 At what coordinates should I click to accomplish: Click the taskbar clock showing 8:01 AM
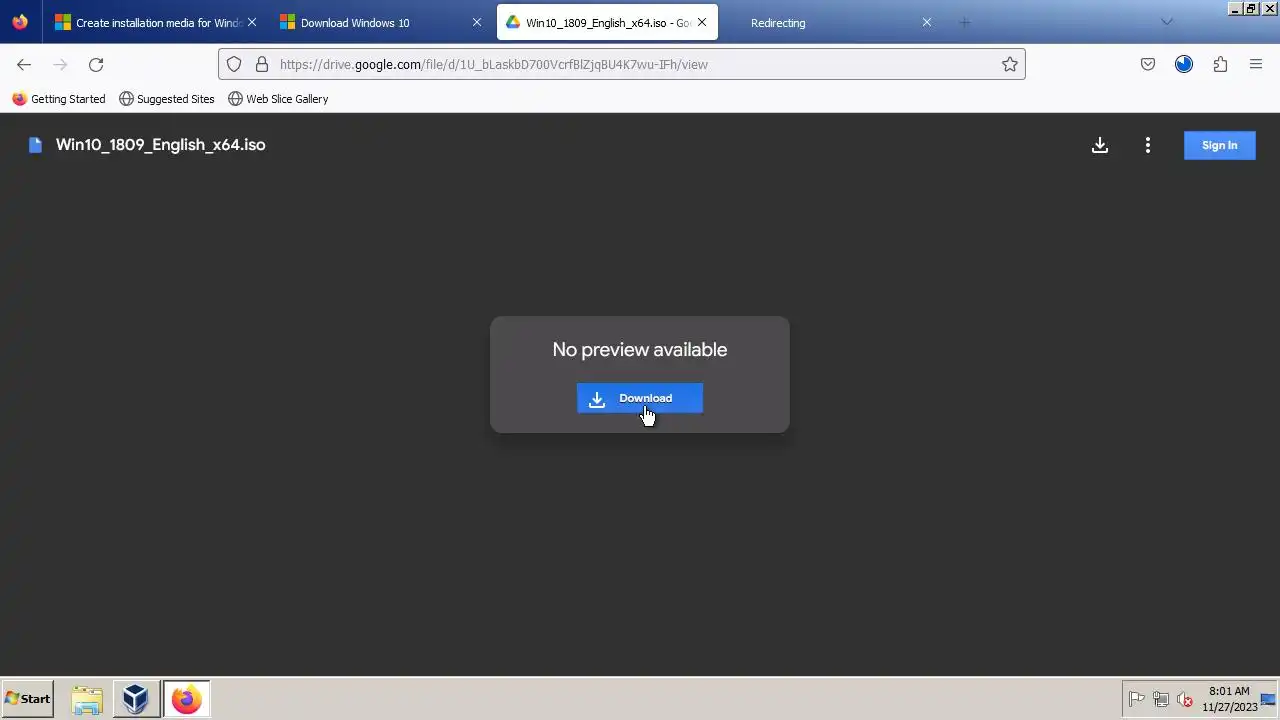coord(1230,699)
